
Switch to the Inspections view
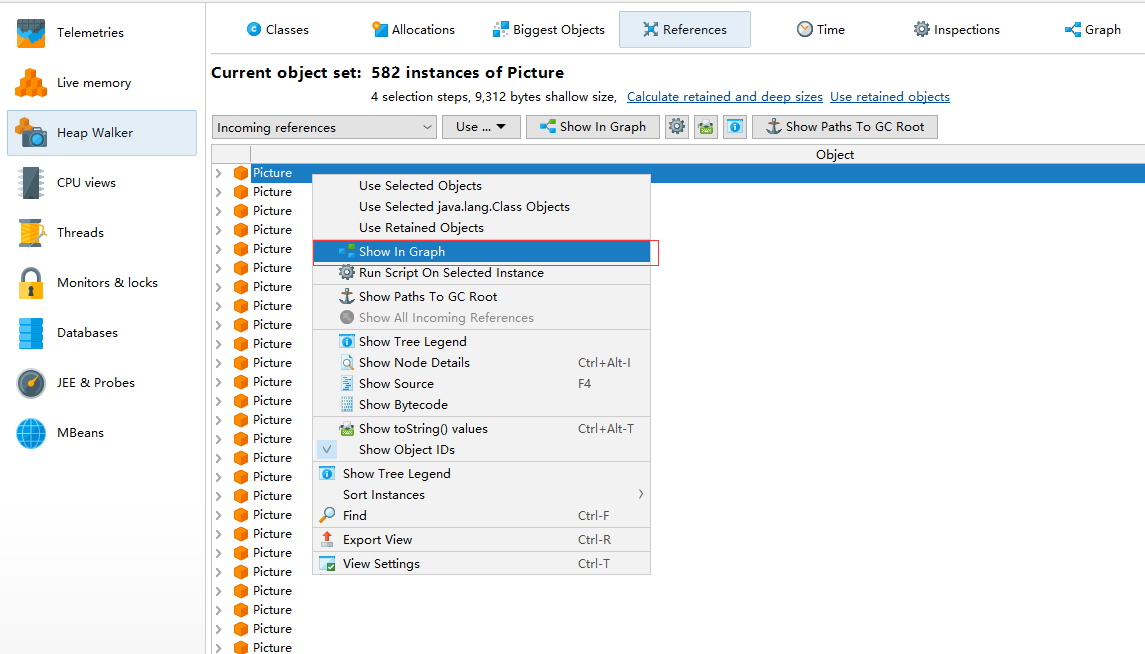tap(957, 30)
